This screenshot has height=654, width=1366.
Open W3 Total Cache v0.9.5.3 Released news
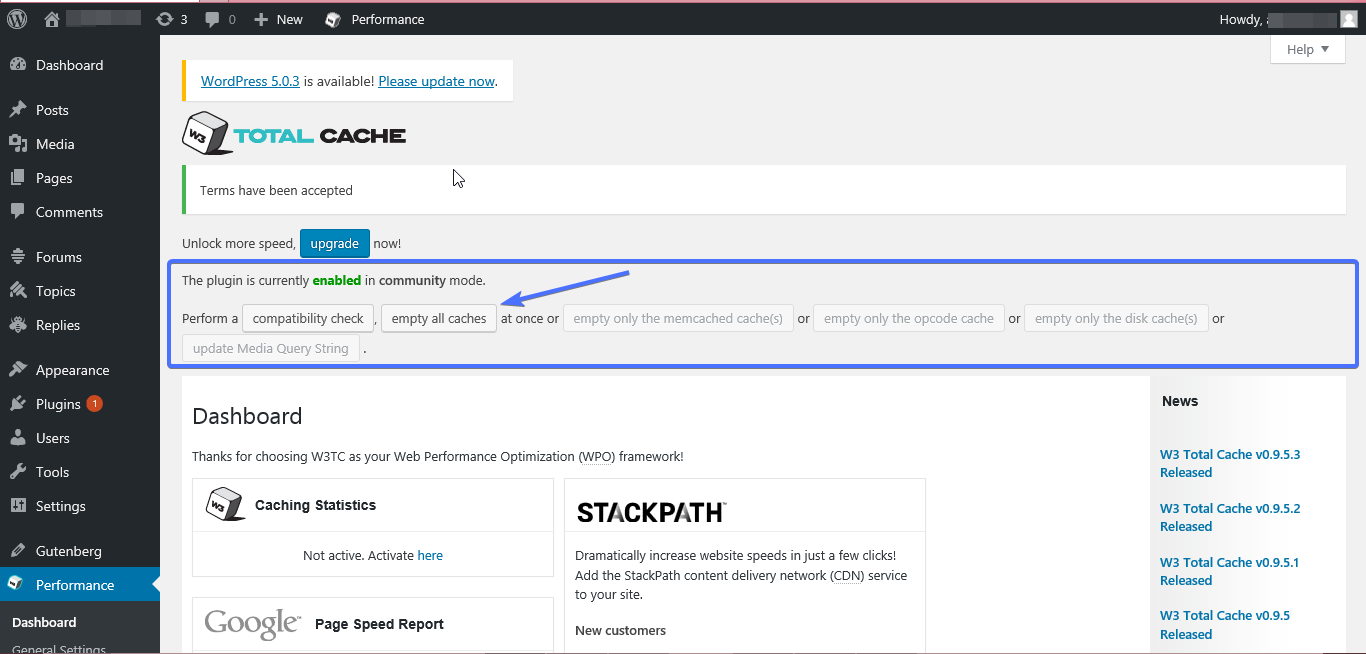[1229, 463]
